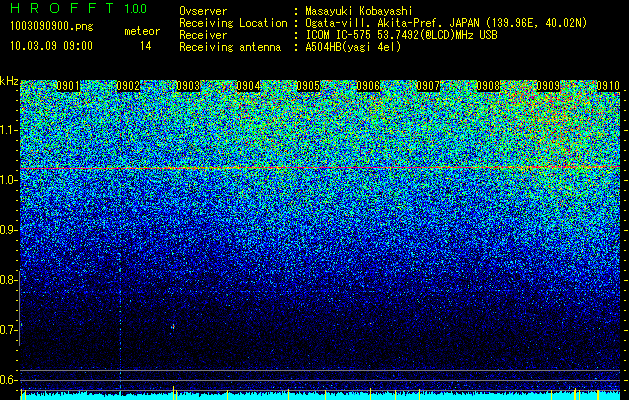Click the 0909 time marker
The height and width of the screenshot is (400, 629).
(548, 86)
